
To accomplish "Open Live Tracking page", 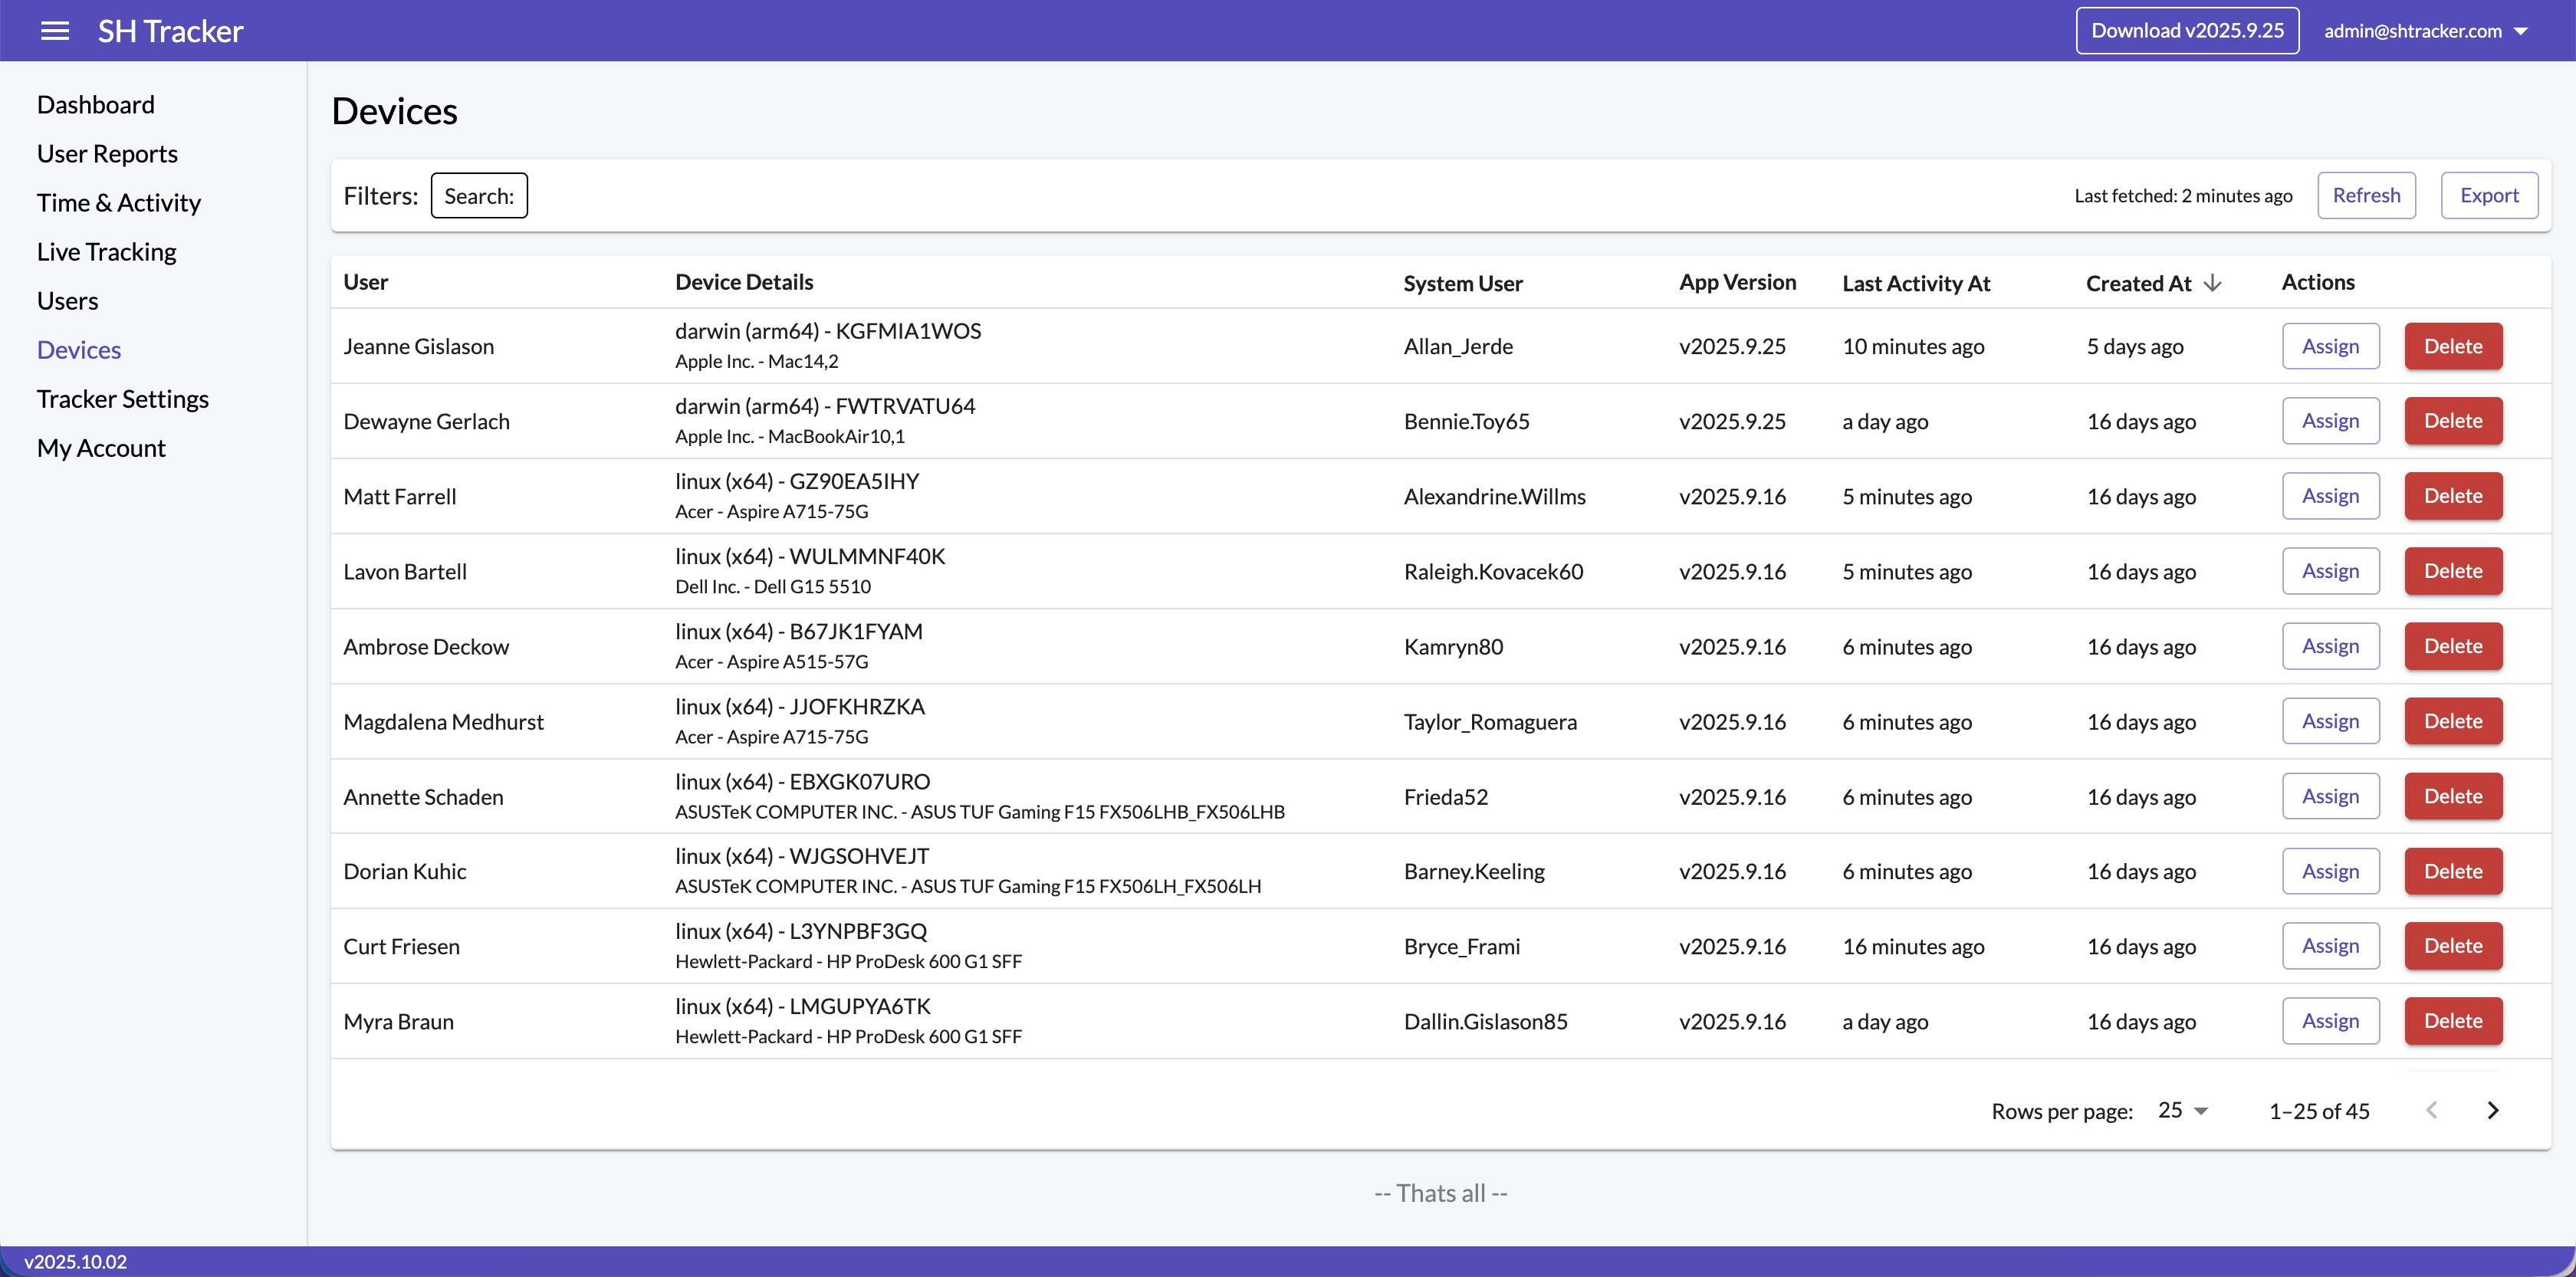I will point(106,252).
